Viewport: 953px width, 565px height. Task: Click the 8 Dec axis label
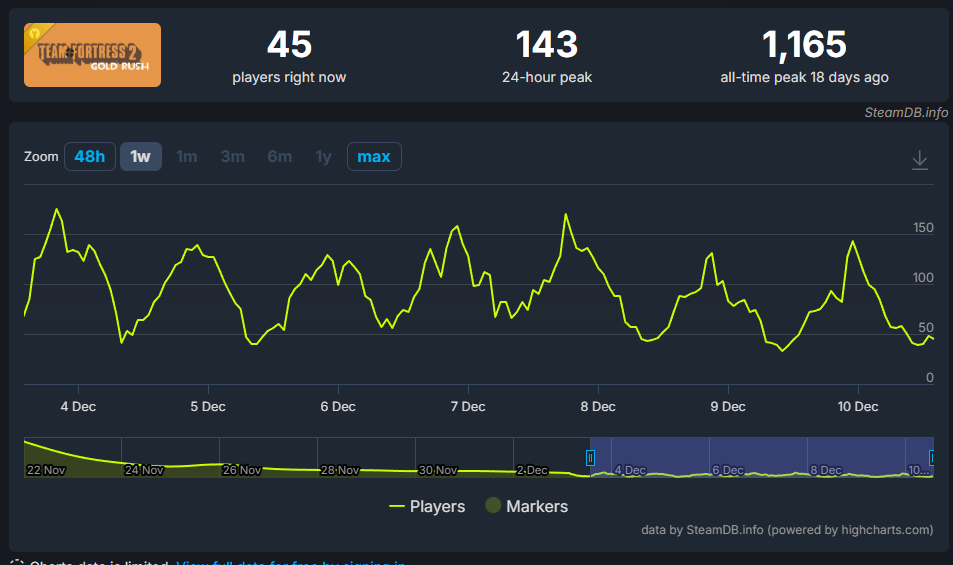(x=598, y=406)
